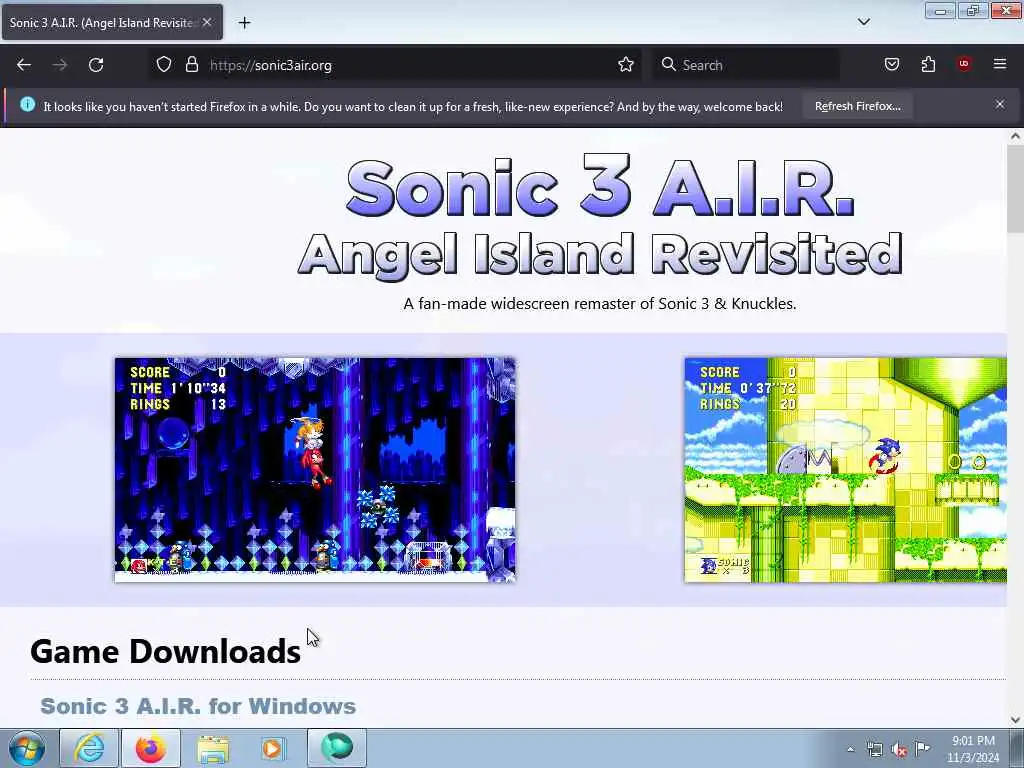The height and width of the screenshot is (768, 1024).
Task: Click the Game Downloads heading
Action: [x=165, y=652]
